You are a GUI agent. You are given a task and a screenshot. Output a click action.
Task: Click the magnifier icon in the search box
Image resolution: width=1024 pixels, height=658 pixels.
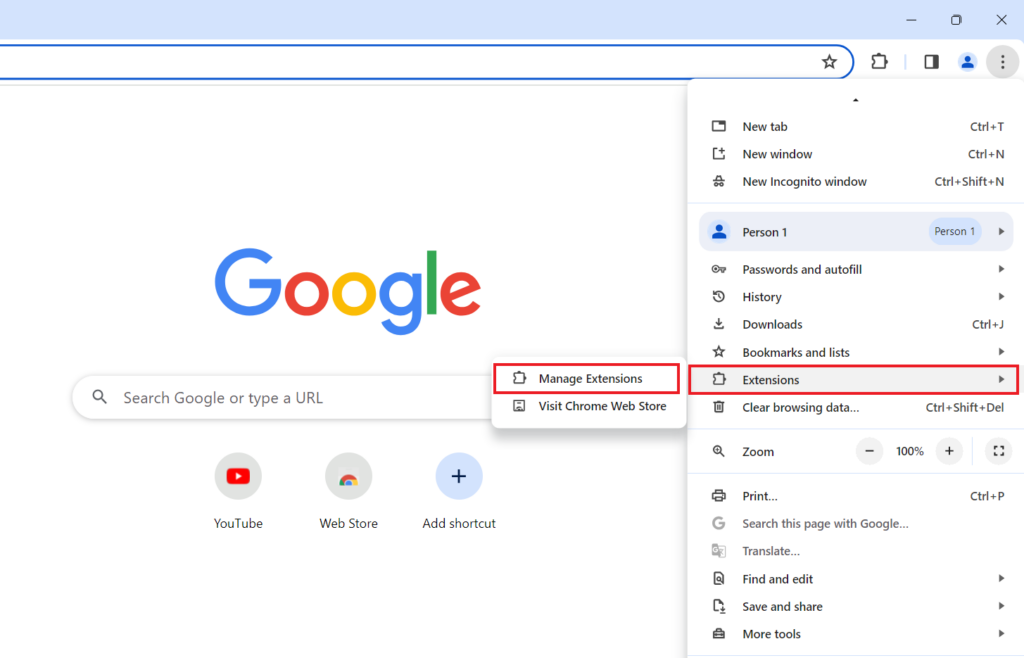point(99,397)
